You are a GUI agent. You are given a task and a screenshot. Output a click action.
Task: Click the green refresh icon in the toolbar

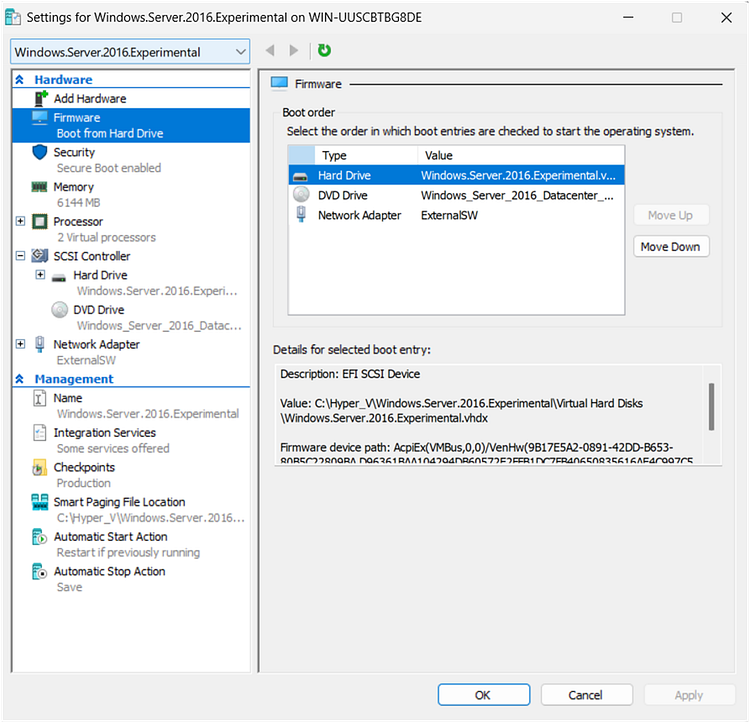click(x=324, y=50)
